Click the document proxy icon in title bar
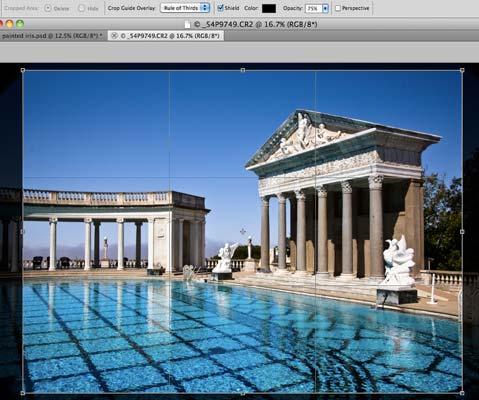This screenshot has height=400, width=479. tap(188, 24)
